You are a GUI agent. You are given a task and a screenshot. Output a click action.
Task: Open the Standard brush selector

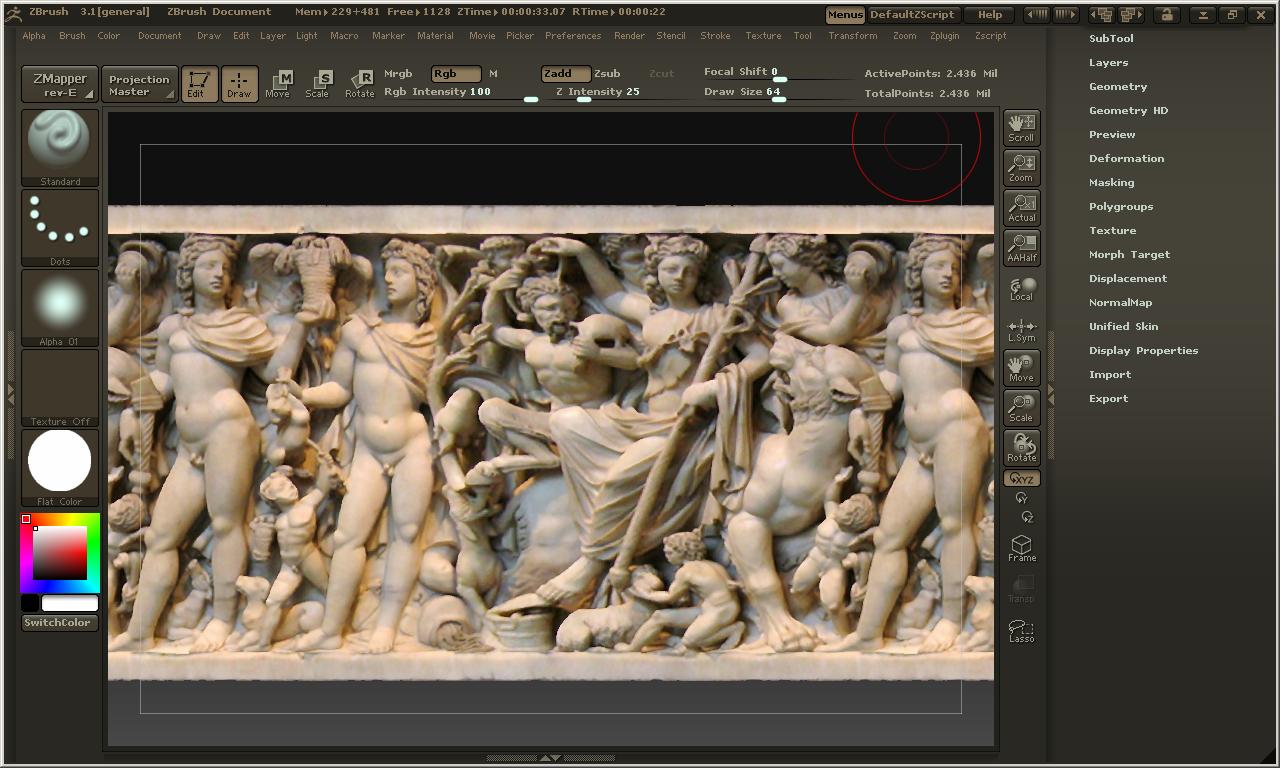pyautogui.click(x=60, y=148)
